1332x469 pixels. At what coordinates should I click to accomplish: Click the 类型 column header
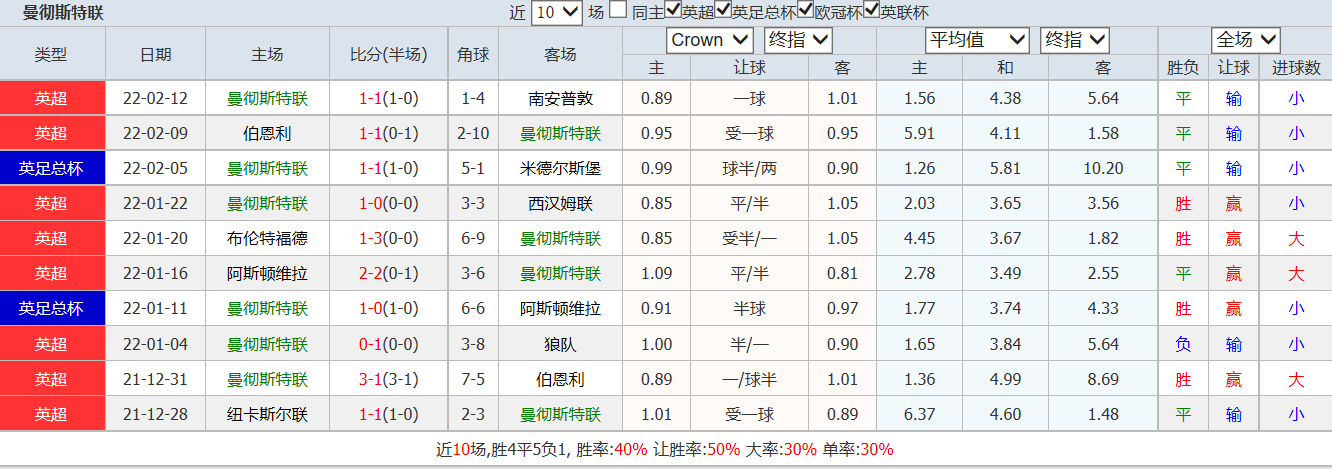click(51, 54)
